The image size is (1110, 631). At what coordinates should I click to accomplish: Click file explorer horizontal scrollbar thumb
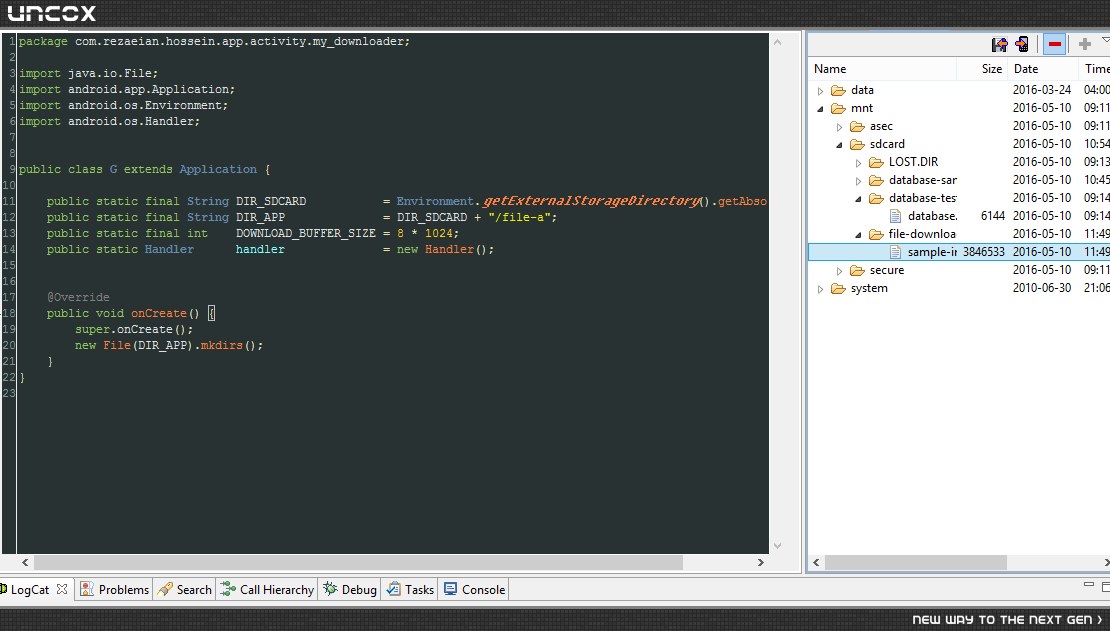(x=915, y=562)
